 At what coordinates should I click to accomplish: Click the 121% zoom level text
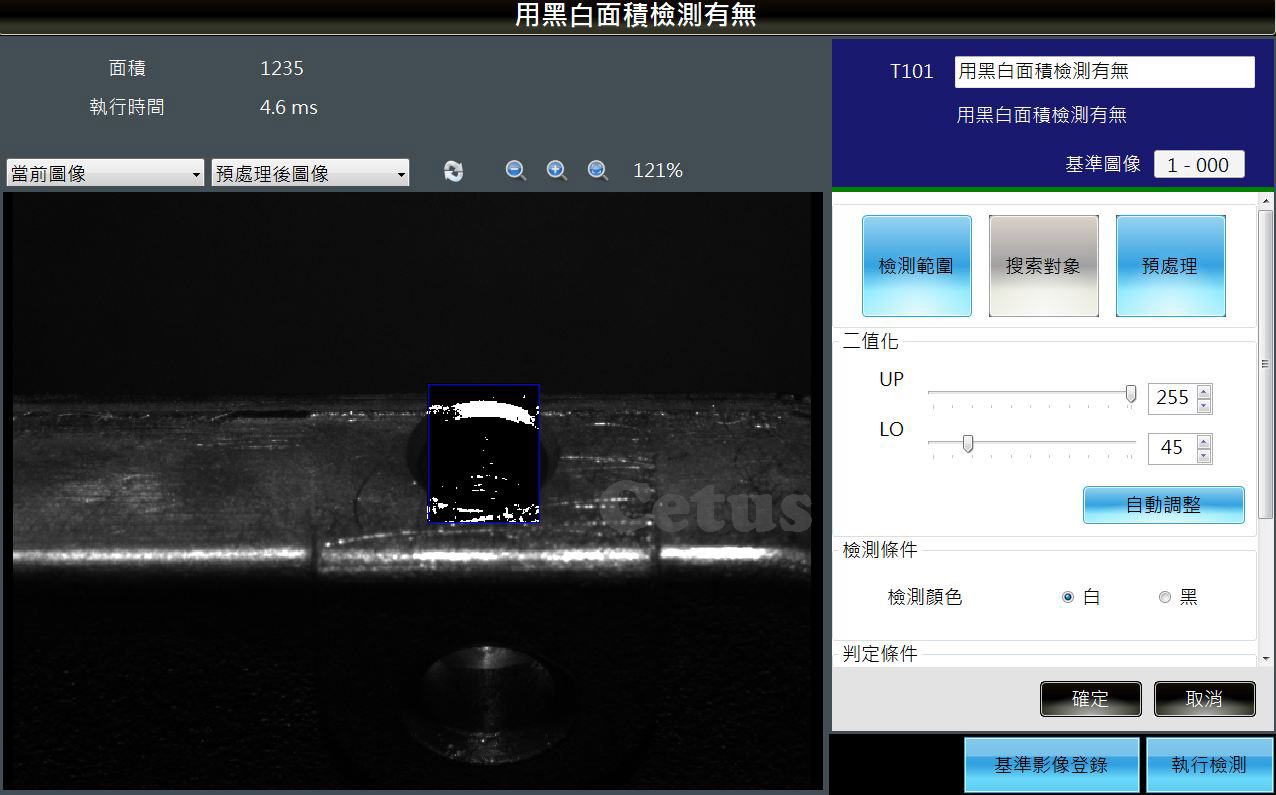tap(658, 171)
